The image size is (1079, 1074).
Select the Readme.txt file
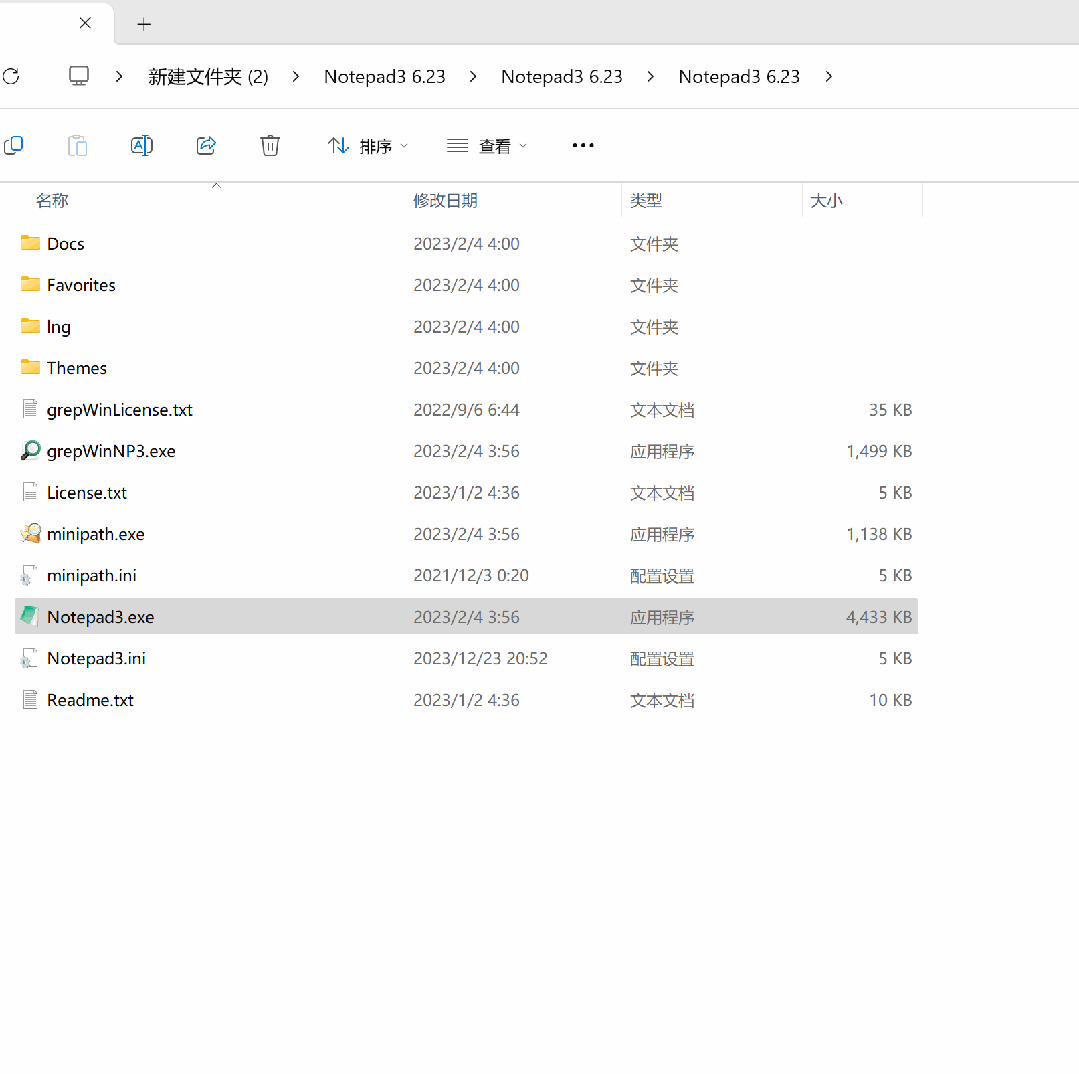[x=90, y=700]
